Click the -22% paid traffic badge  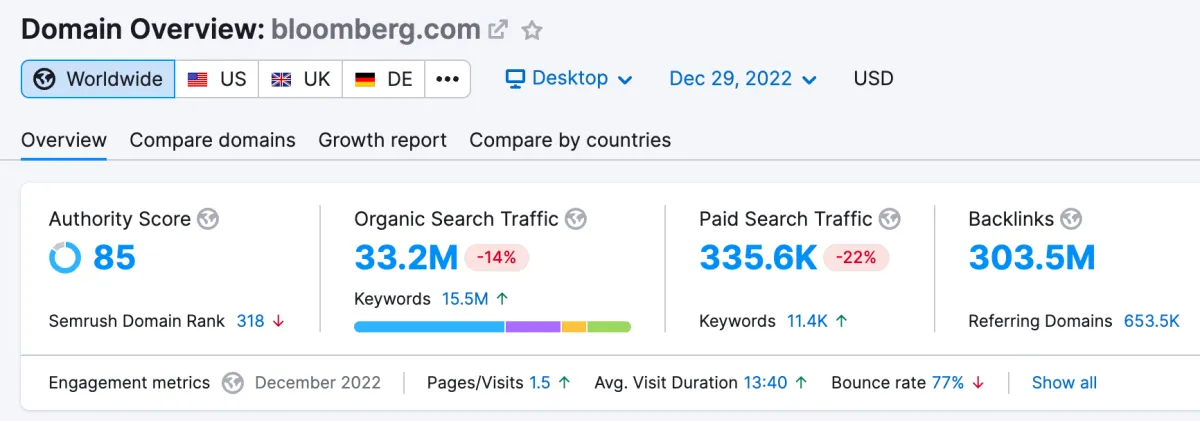856,258
